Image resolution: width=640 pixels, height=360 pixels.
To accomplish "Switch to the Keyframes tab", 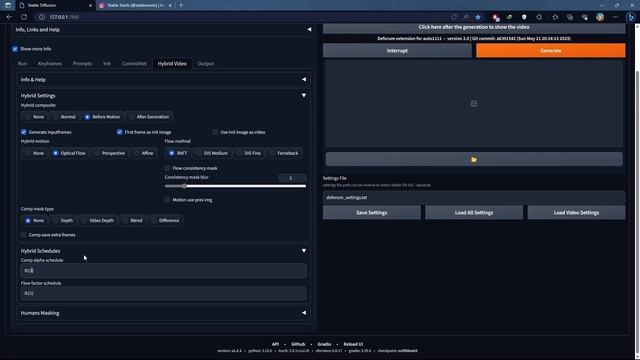I will pyautogui.click(x=50, y=64).
